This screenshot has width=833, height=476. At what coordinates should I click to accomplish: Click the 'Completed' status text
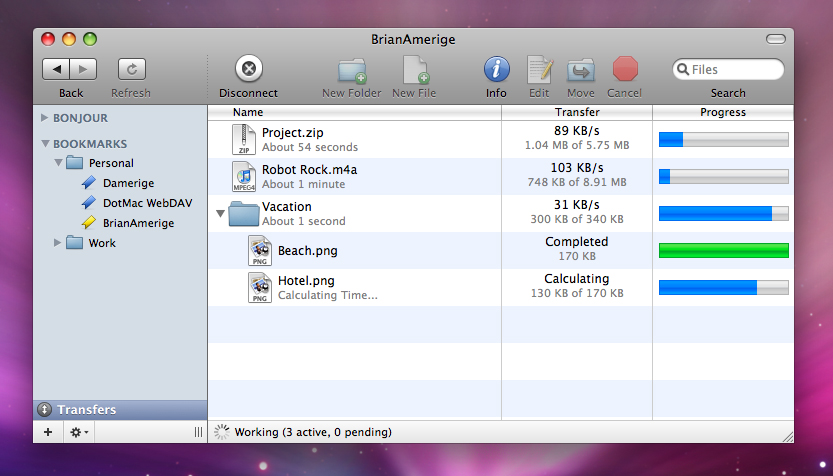pyautogui.click(x=577, y=242)
